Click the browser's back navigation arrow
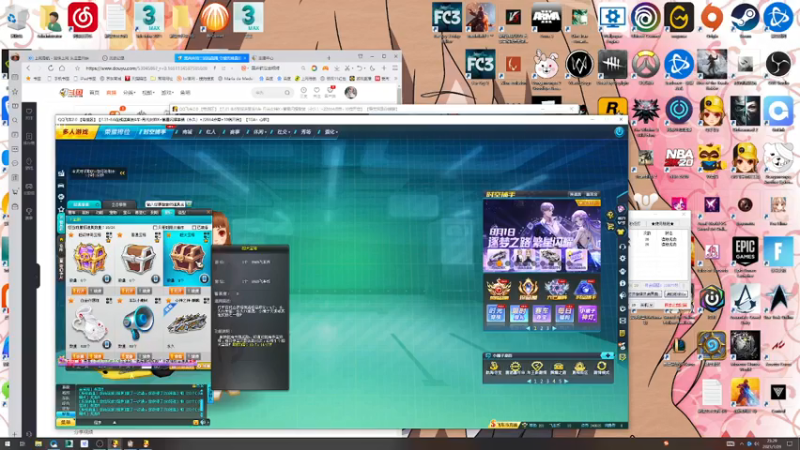Screen dimensions: 800x450 click(29, 68)
